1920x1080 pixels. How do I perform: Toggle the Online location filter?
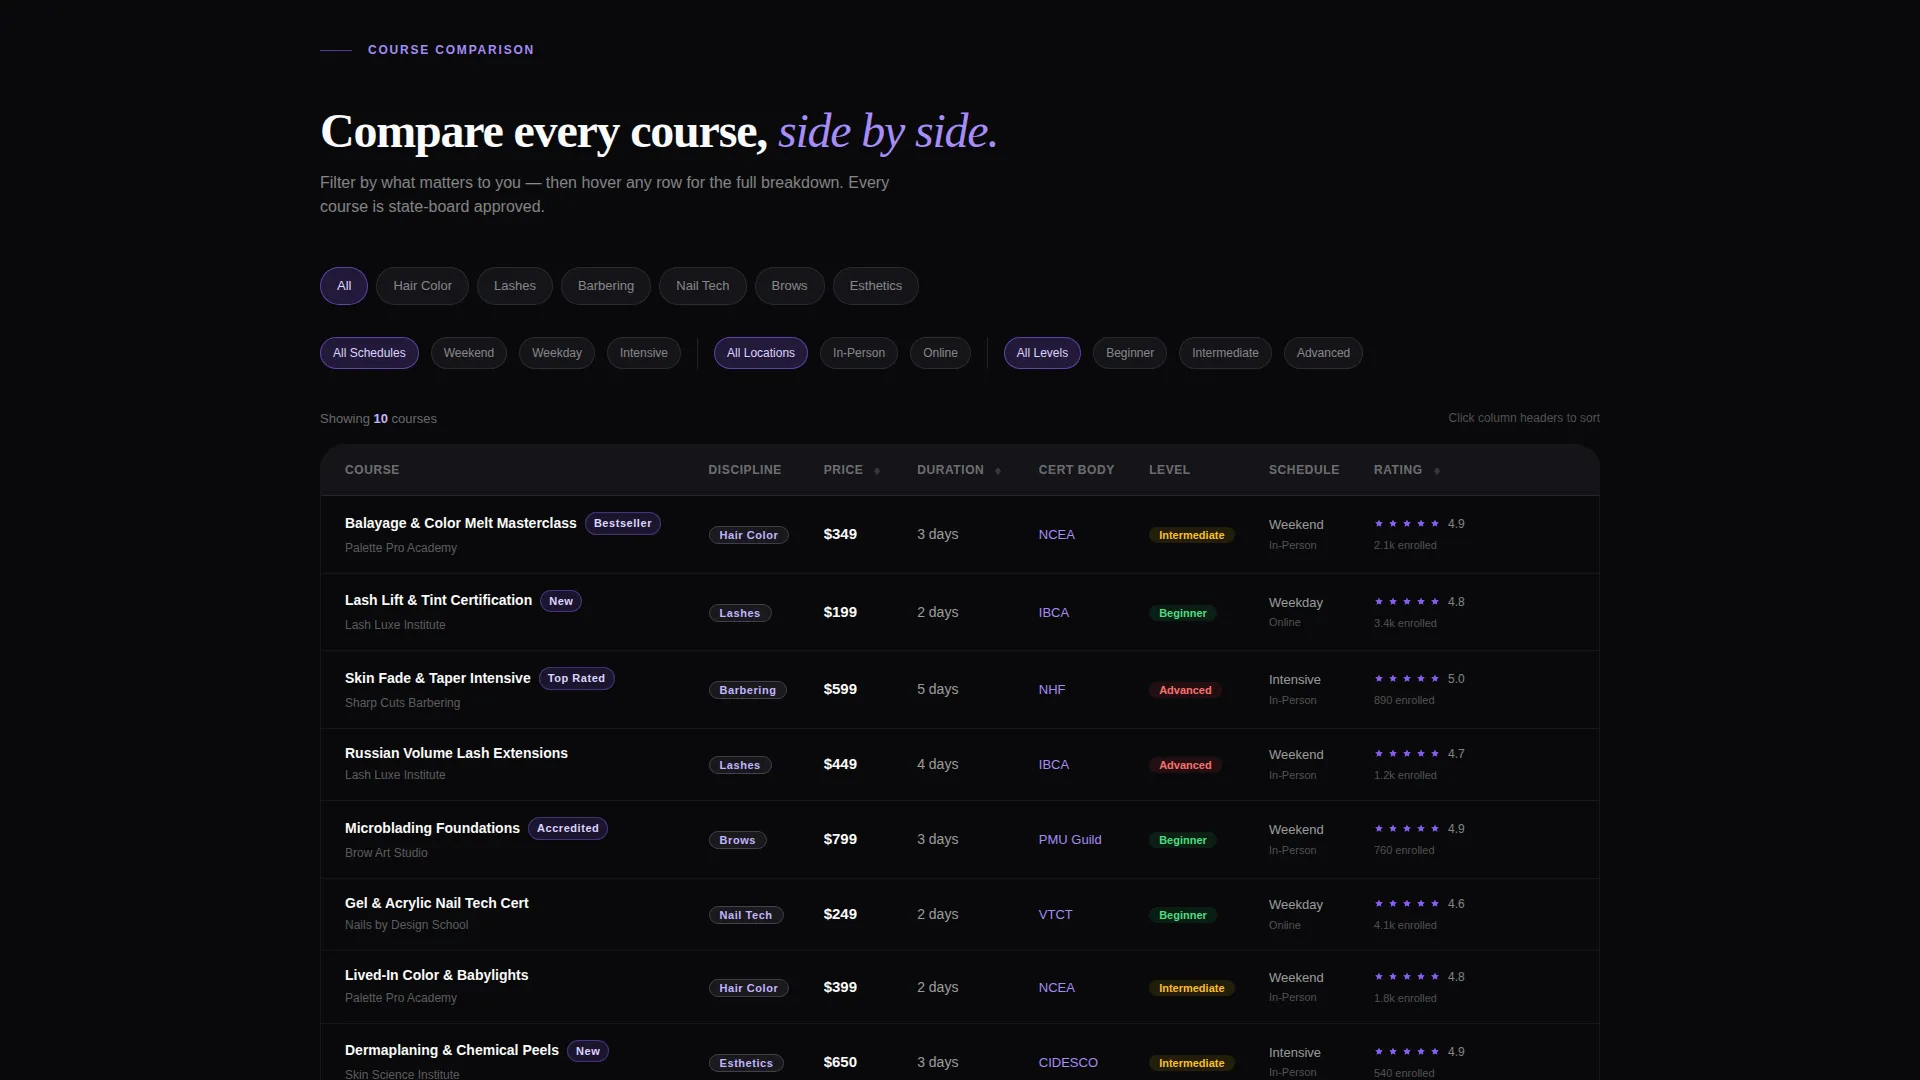[940, 353]
